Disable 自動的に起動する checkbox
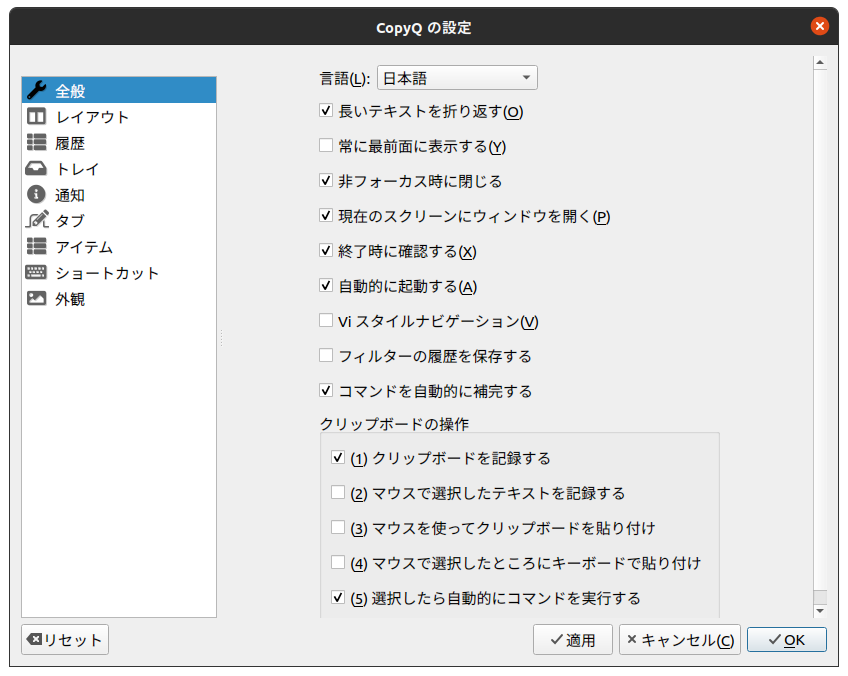Image resolution: width=848 pixels, height=676 pixels. coord(326,285)
